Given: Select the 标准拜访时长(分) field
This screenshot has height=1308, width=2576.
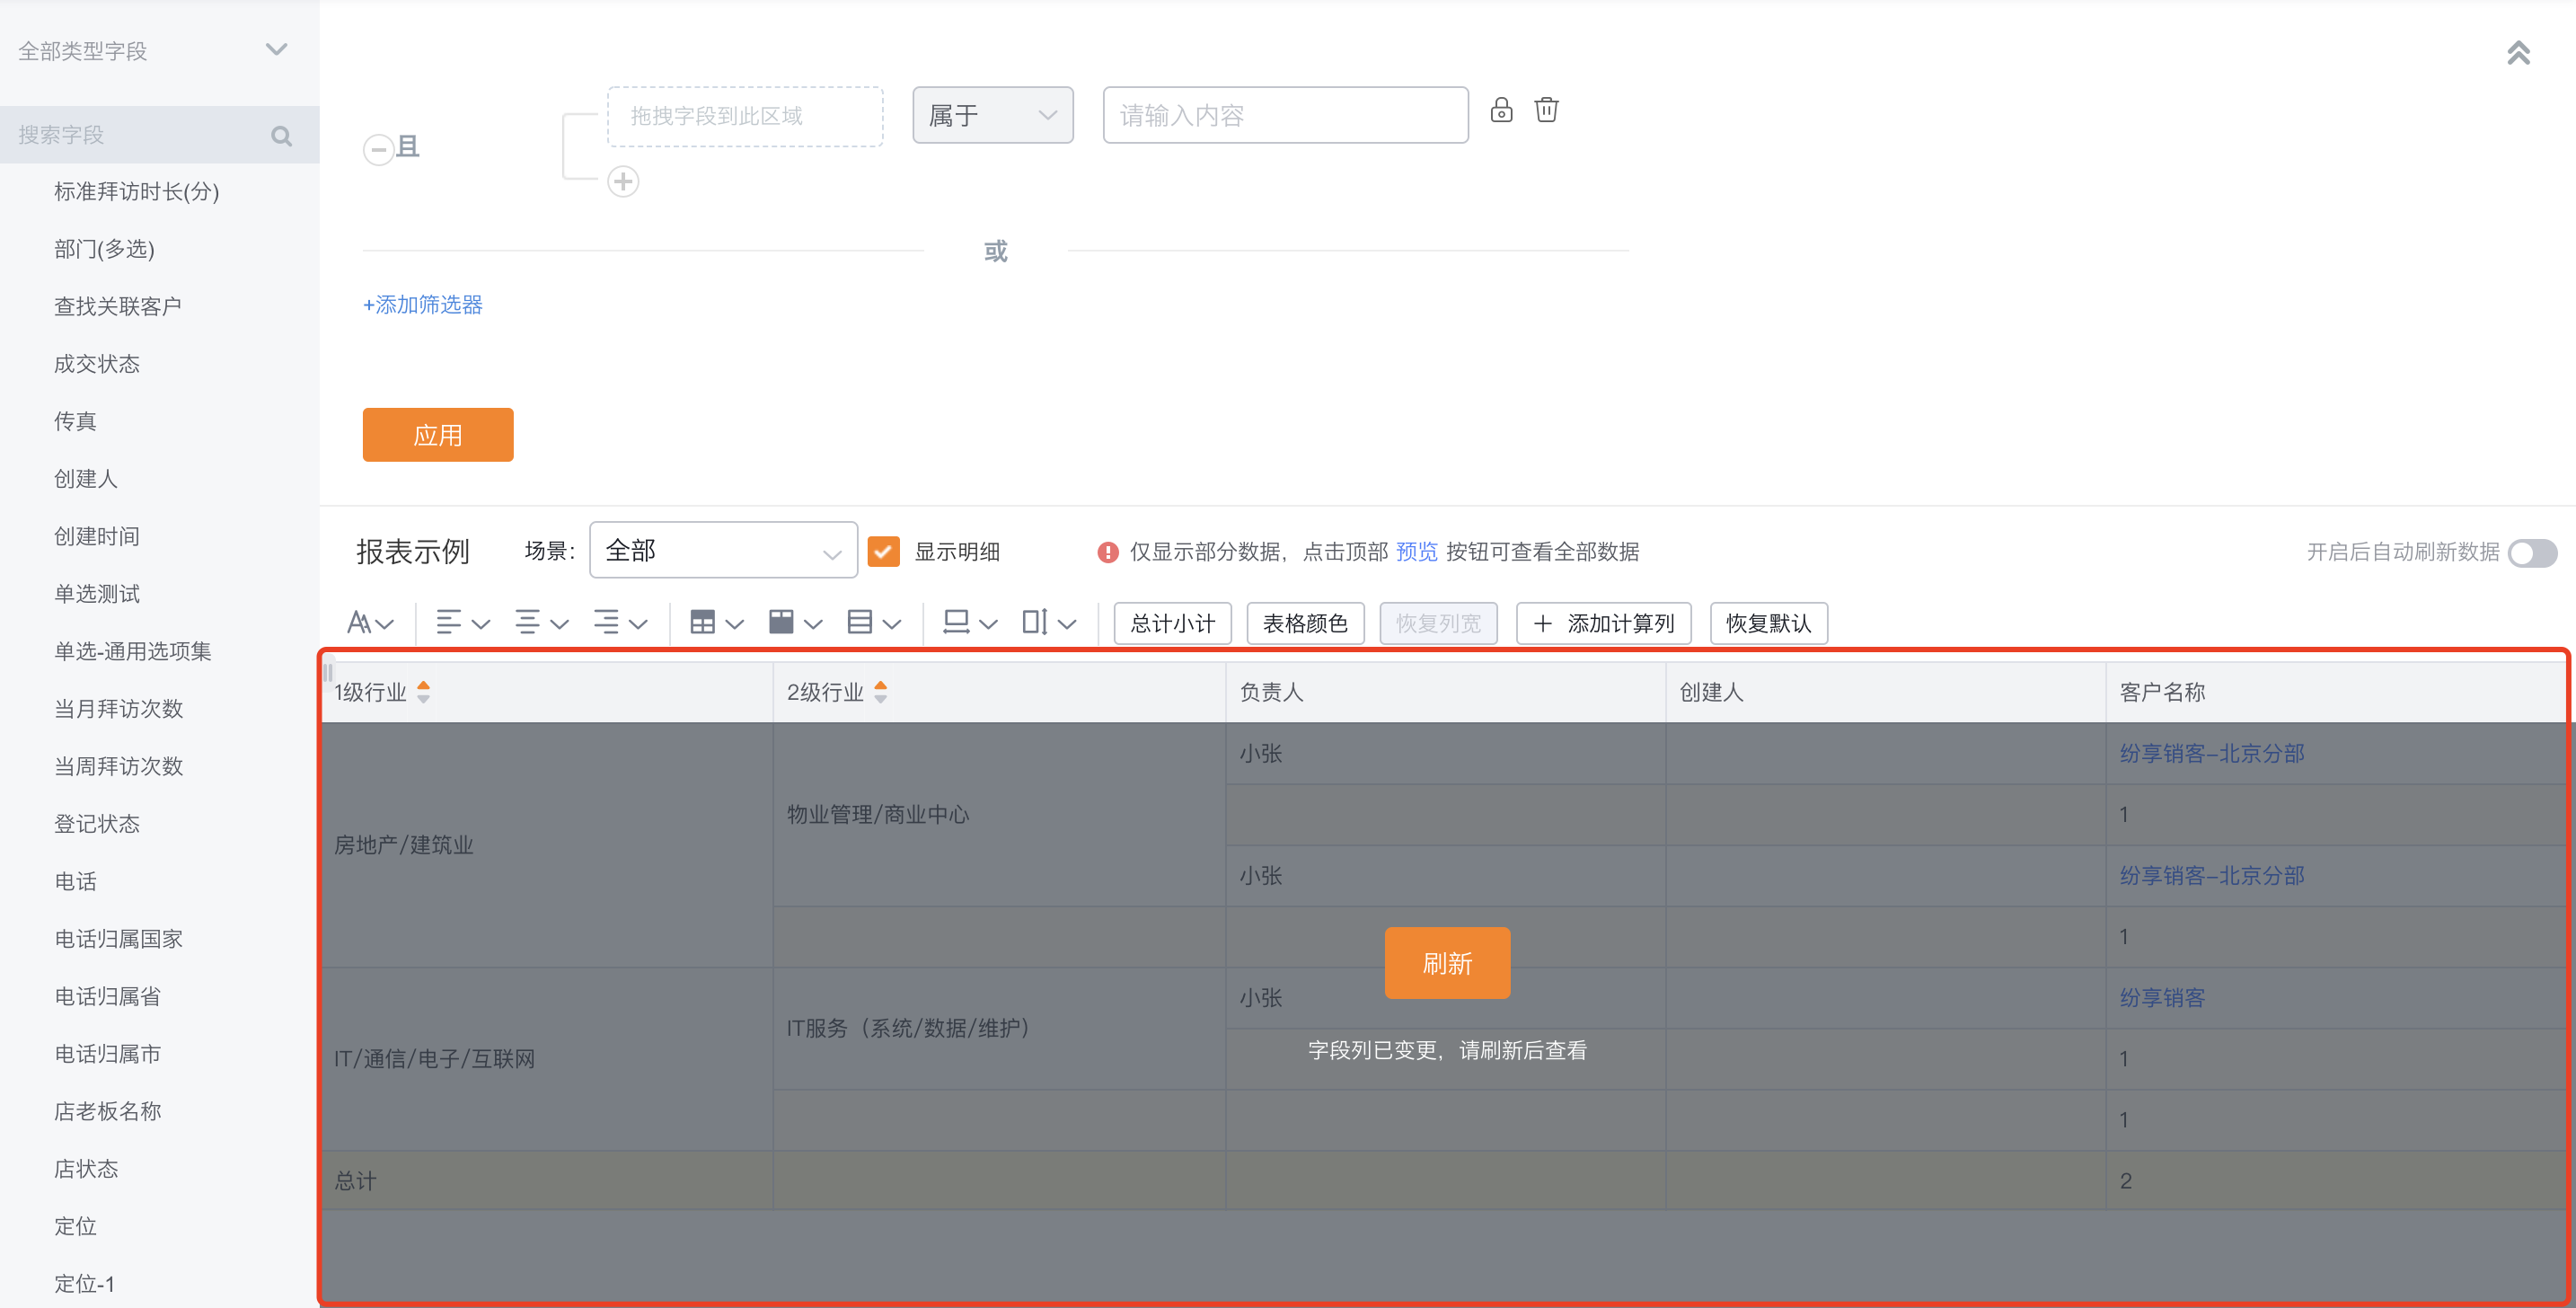Looking at the screenshot, I should pos(136,192).
